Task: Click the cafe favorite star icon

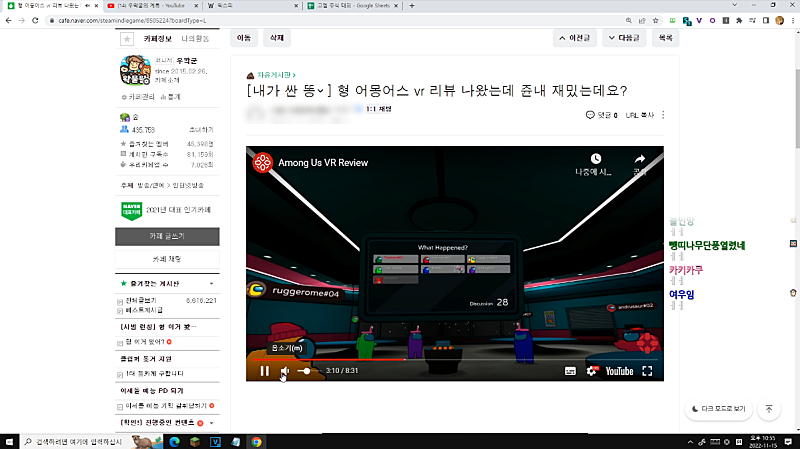Action: [126, 38]
